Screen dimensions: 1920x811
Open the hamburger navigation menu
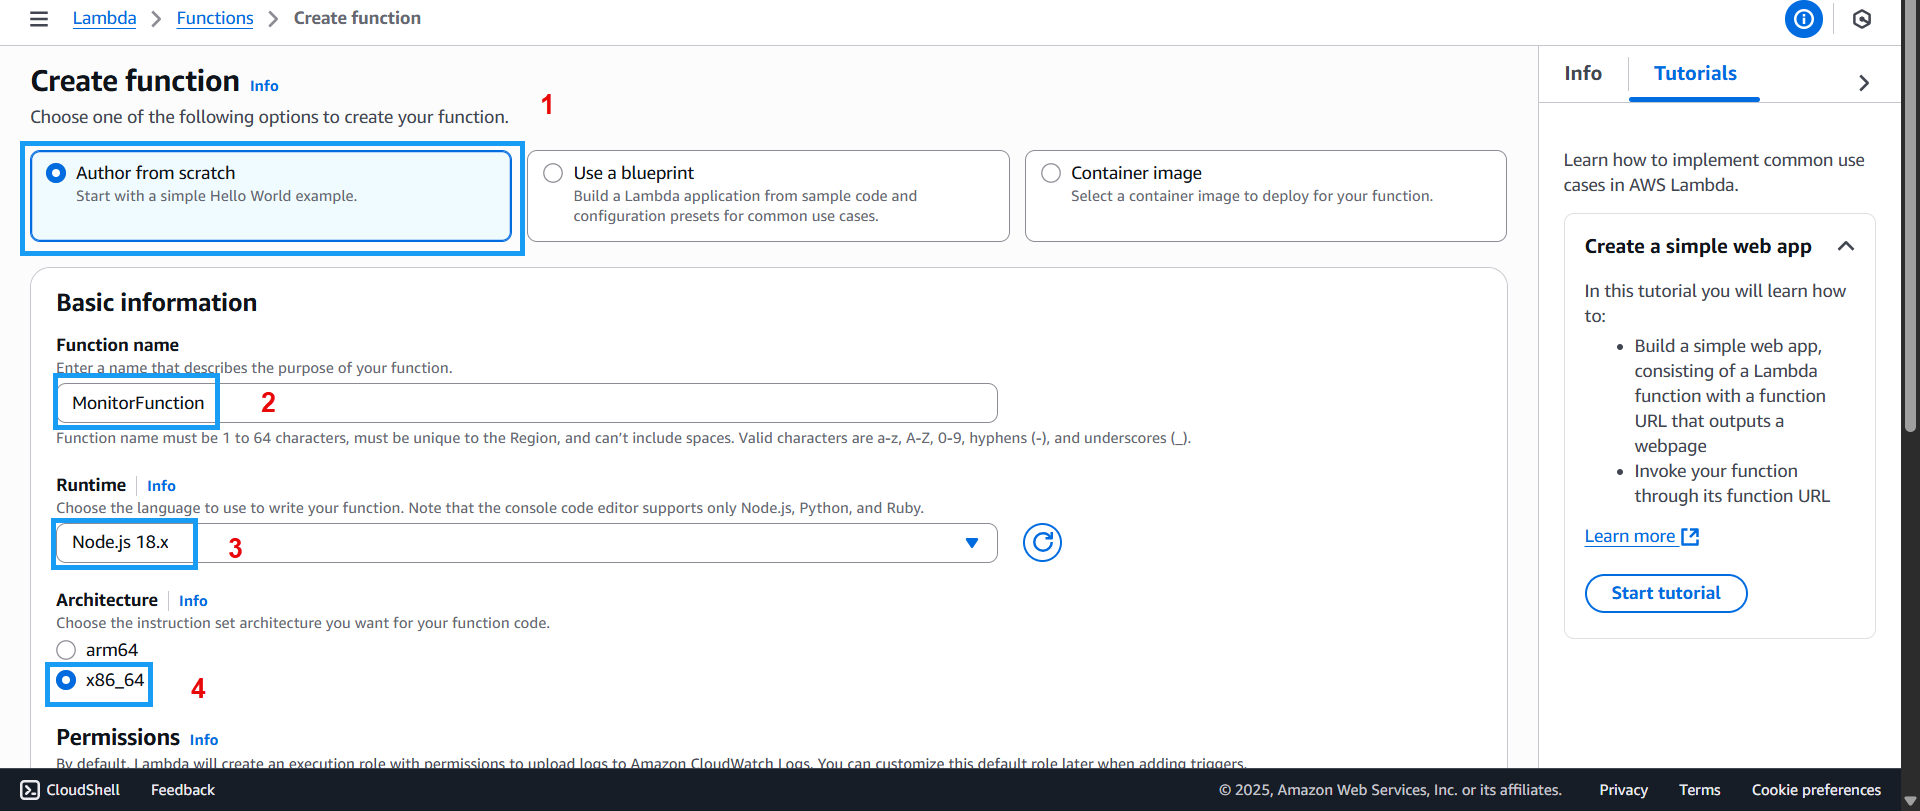[39, 19]
